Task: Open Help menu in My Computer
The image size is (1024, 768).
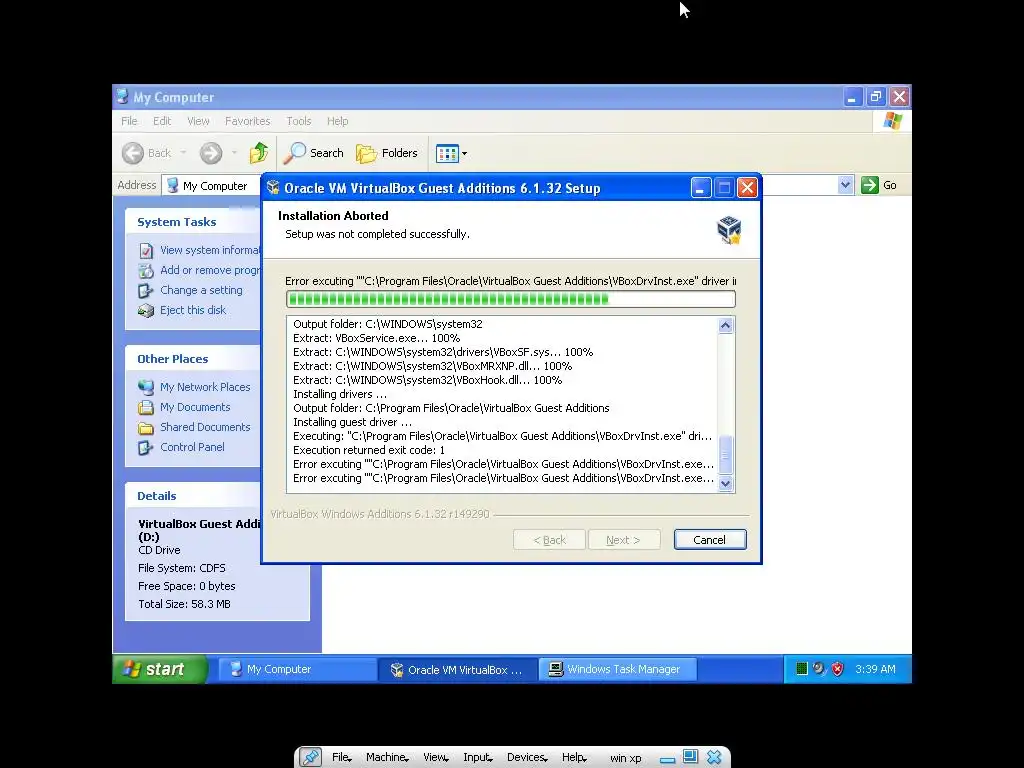Action: click(x=338, y=121)
